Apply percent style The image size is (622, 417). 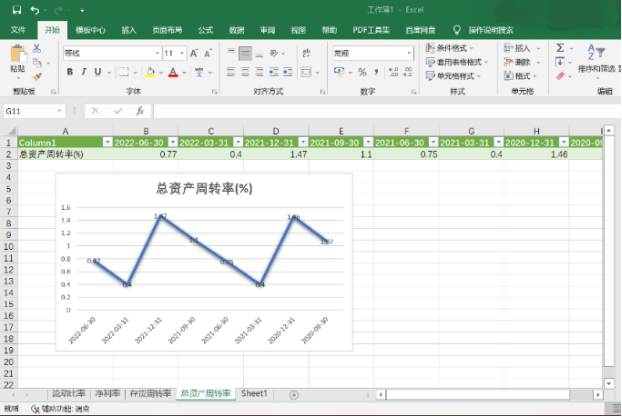pos(362,72)
